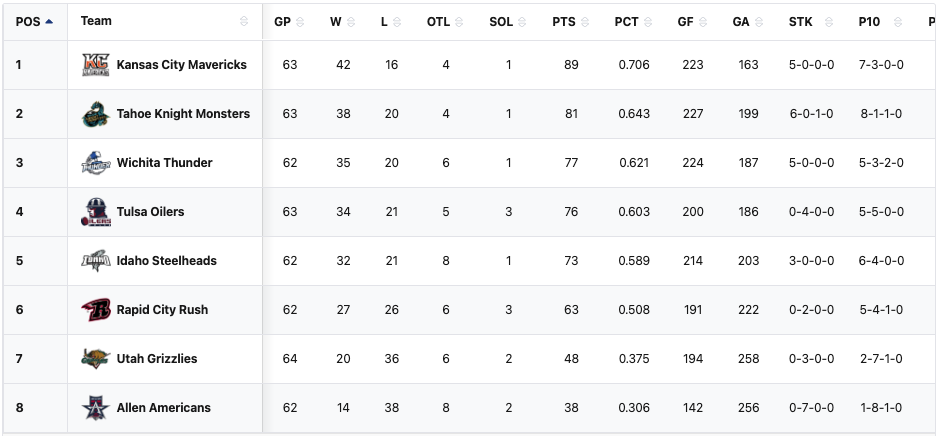Click the Kansas City Mavericks team logo
944x436 pixels.
click(94, 65)
